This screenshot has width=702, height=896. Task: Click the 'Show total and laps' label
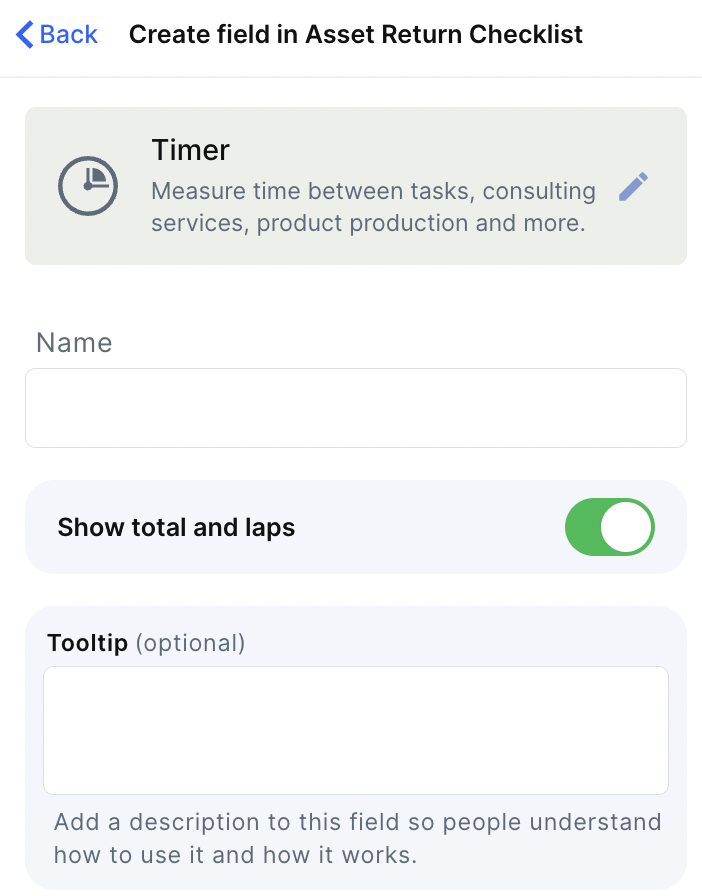(176, 527)
